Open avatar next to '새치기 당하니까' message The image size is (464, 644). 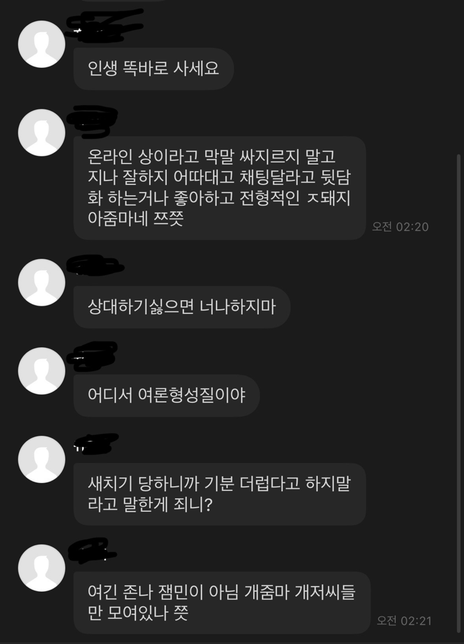point(41,460)
